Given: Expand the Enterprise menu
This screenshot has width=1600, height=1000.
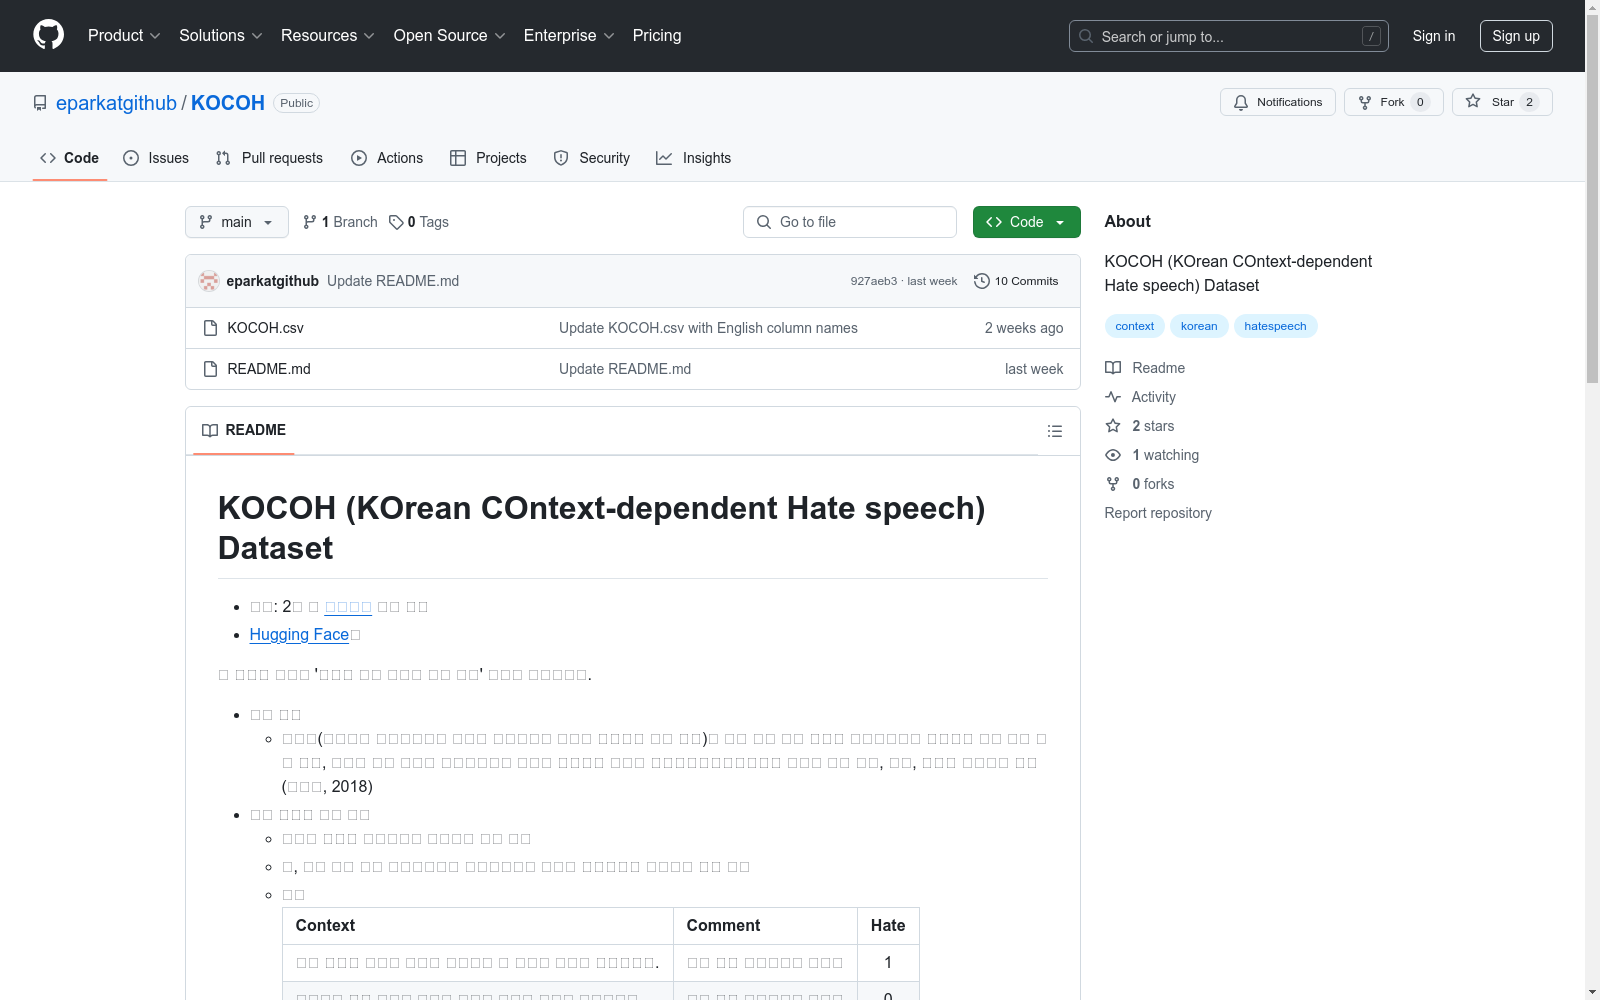Looking at the screenshot, I should pos(569,36).
